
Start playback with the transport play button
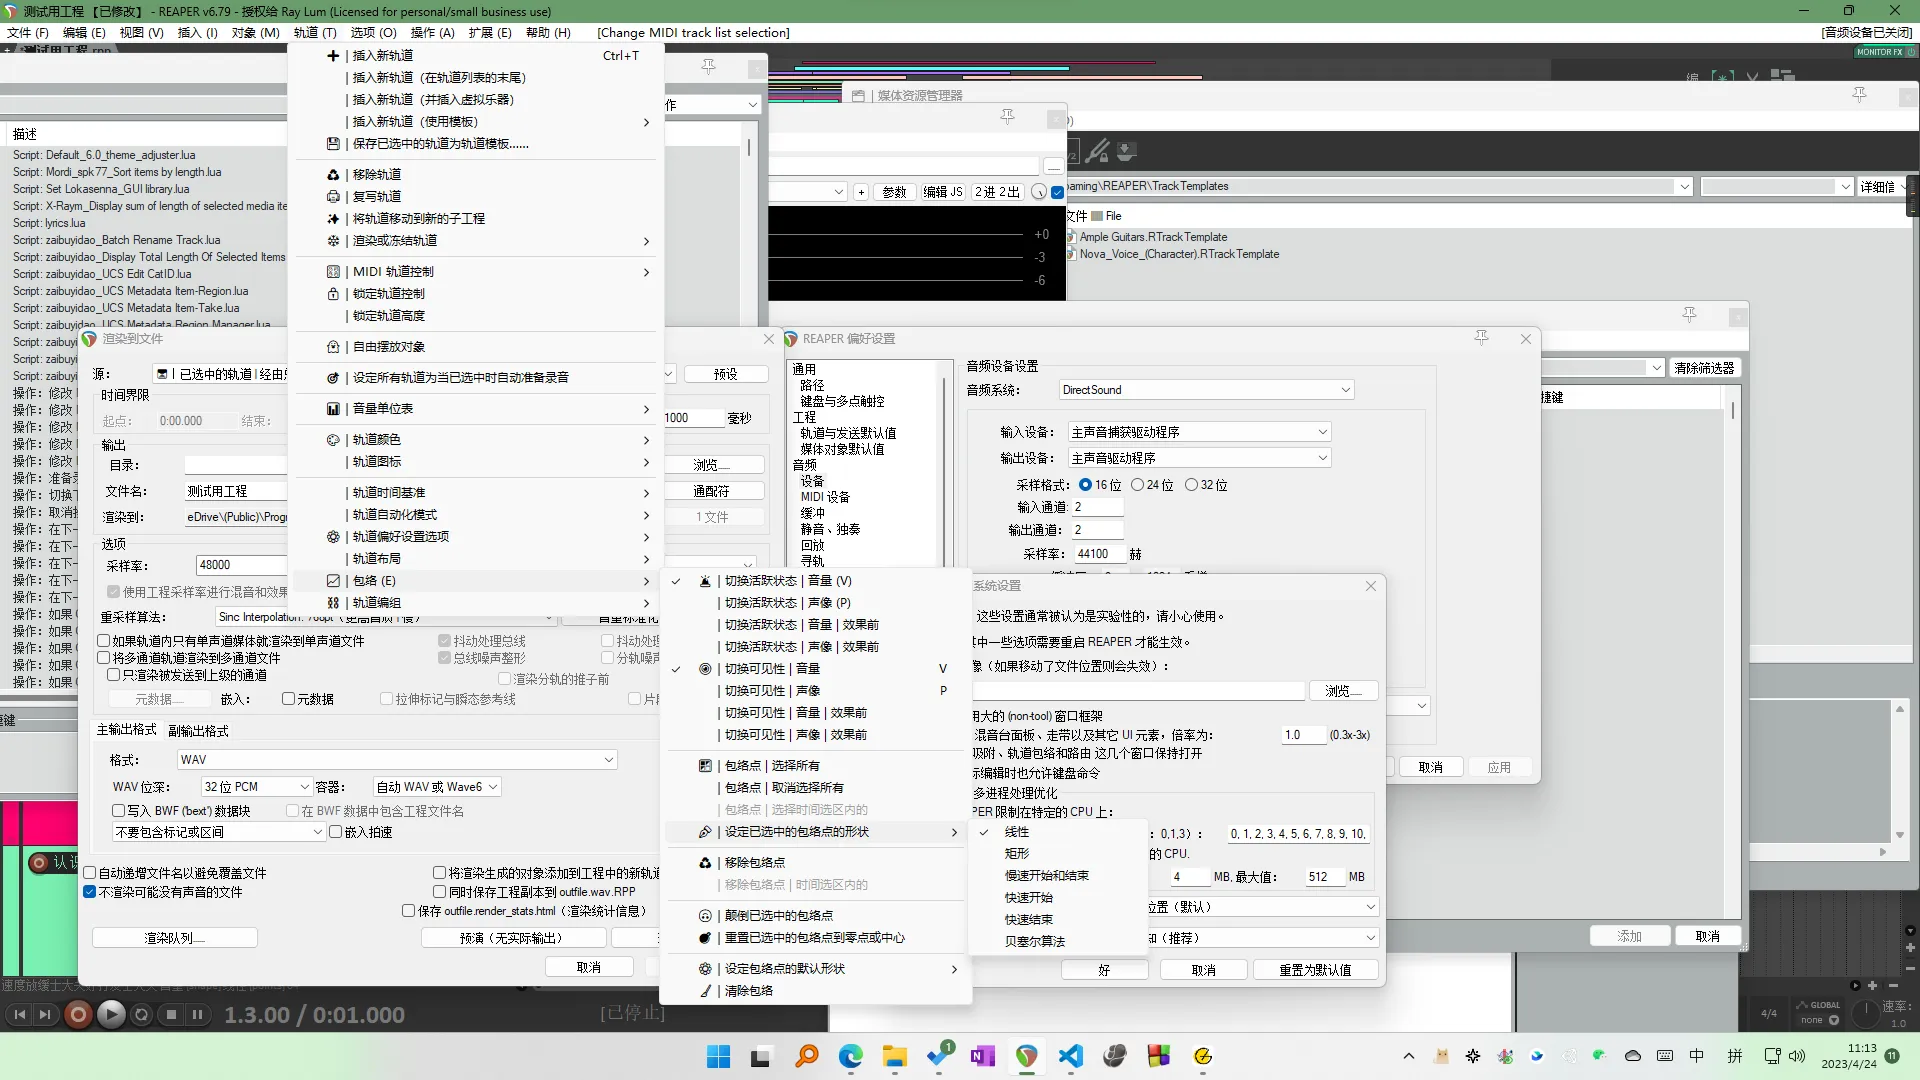[111, 1015]
